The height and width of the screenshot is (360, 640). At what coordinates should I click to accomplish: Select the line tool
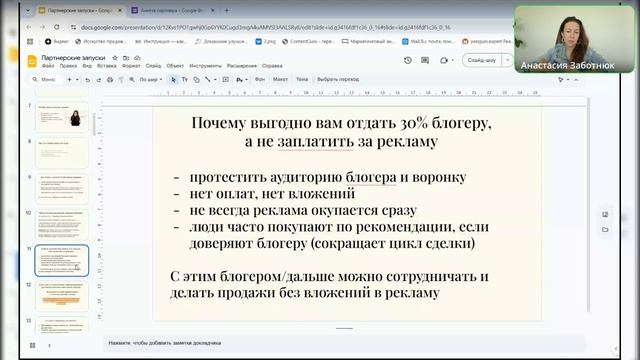(208, 80)
